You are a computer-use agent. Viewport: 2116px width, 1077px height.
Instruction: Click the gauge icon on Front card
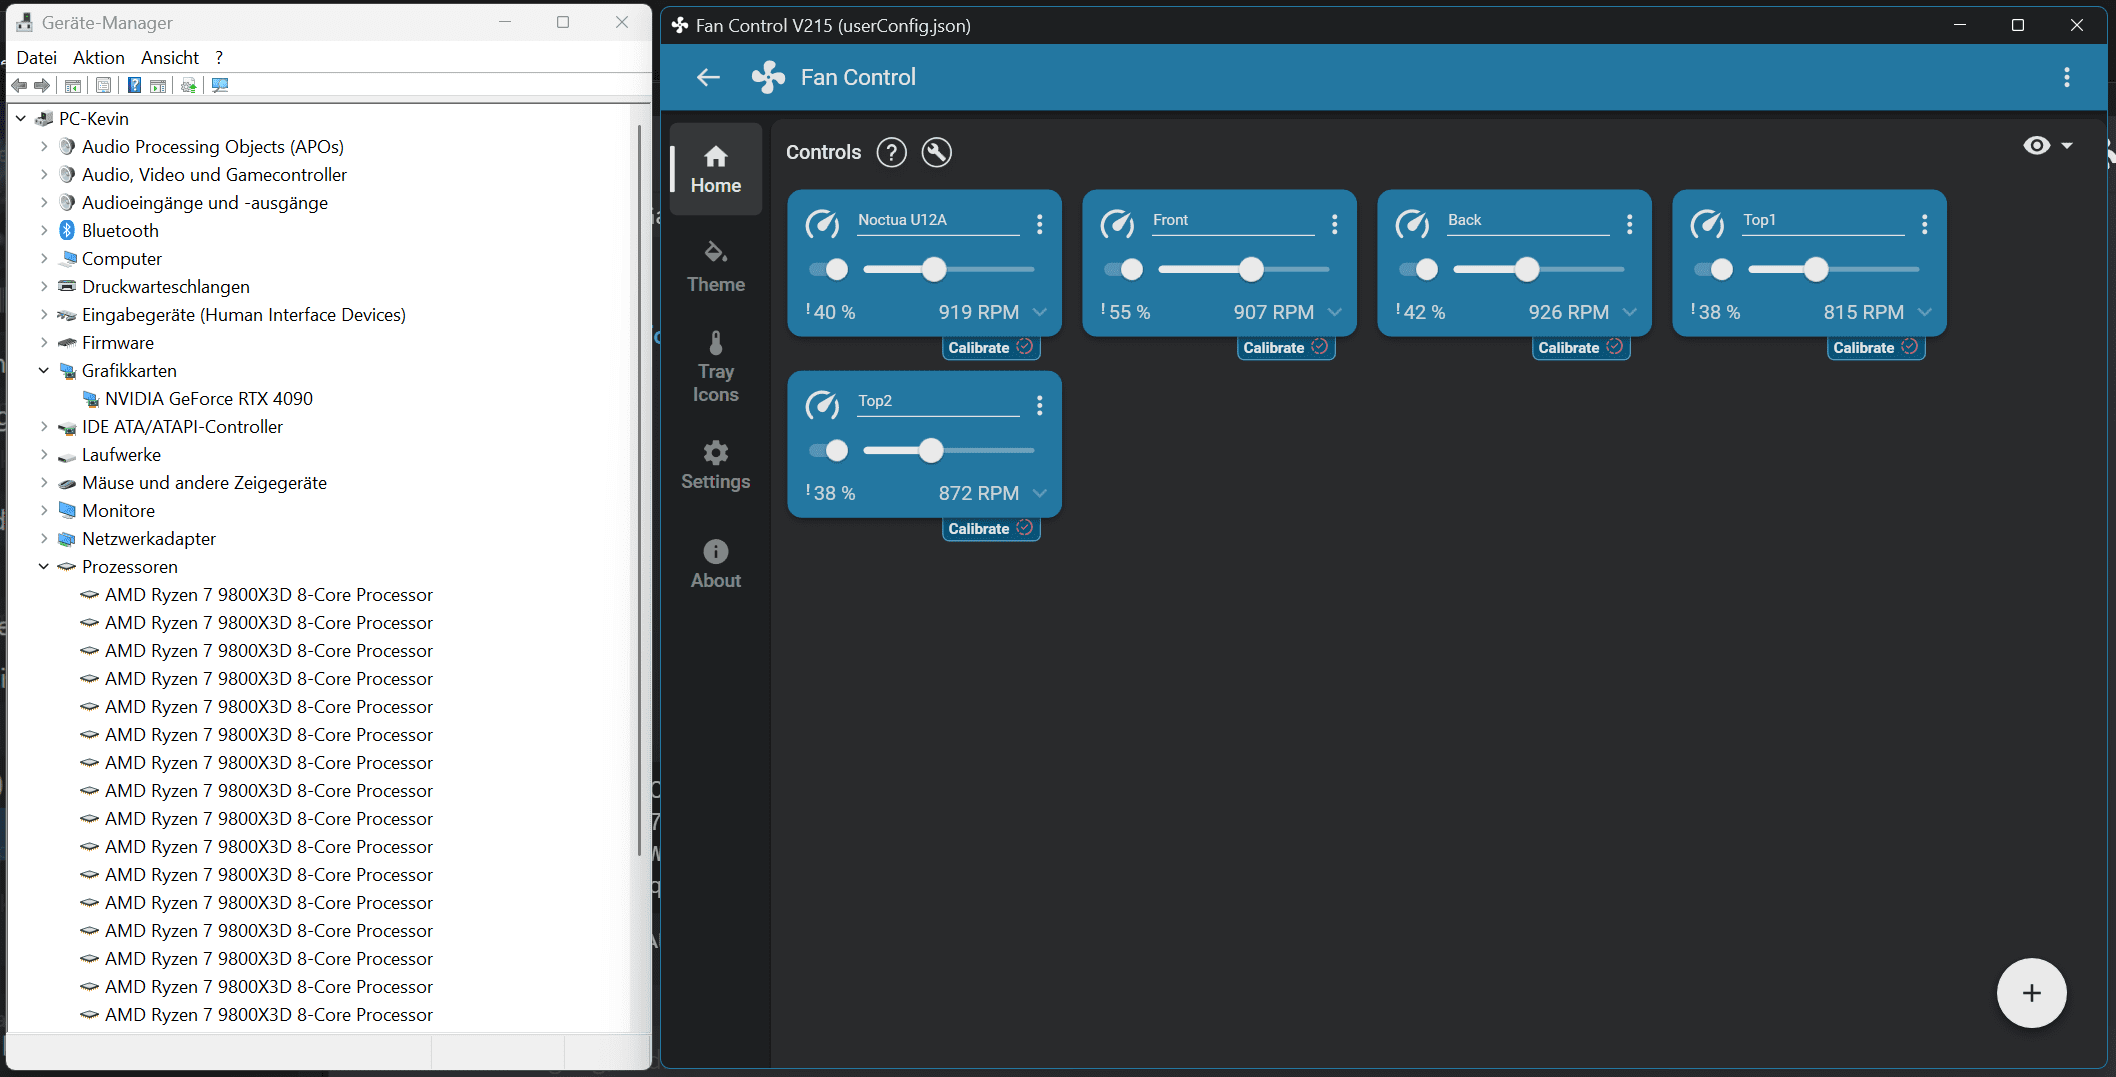(x=1117, y=224)
